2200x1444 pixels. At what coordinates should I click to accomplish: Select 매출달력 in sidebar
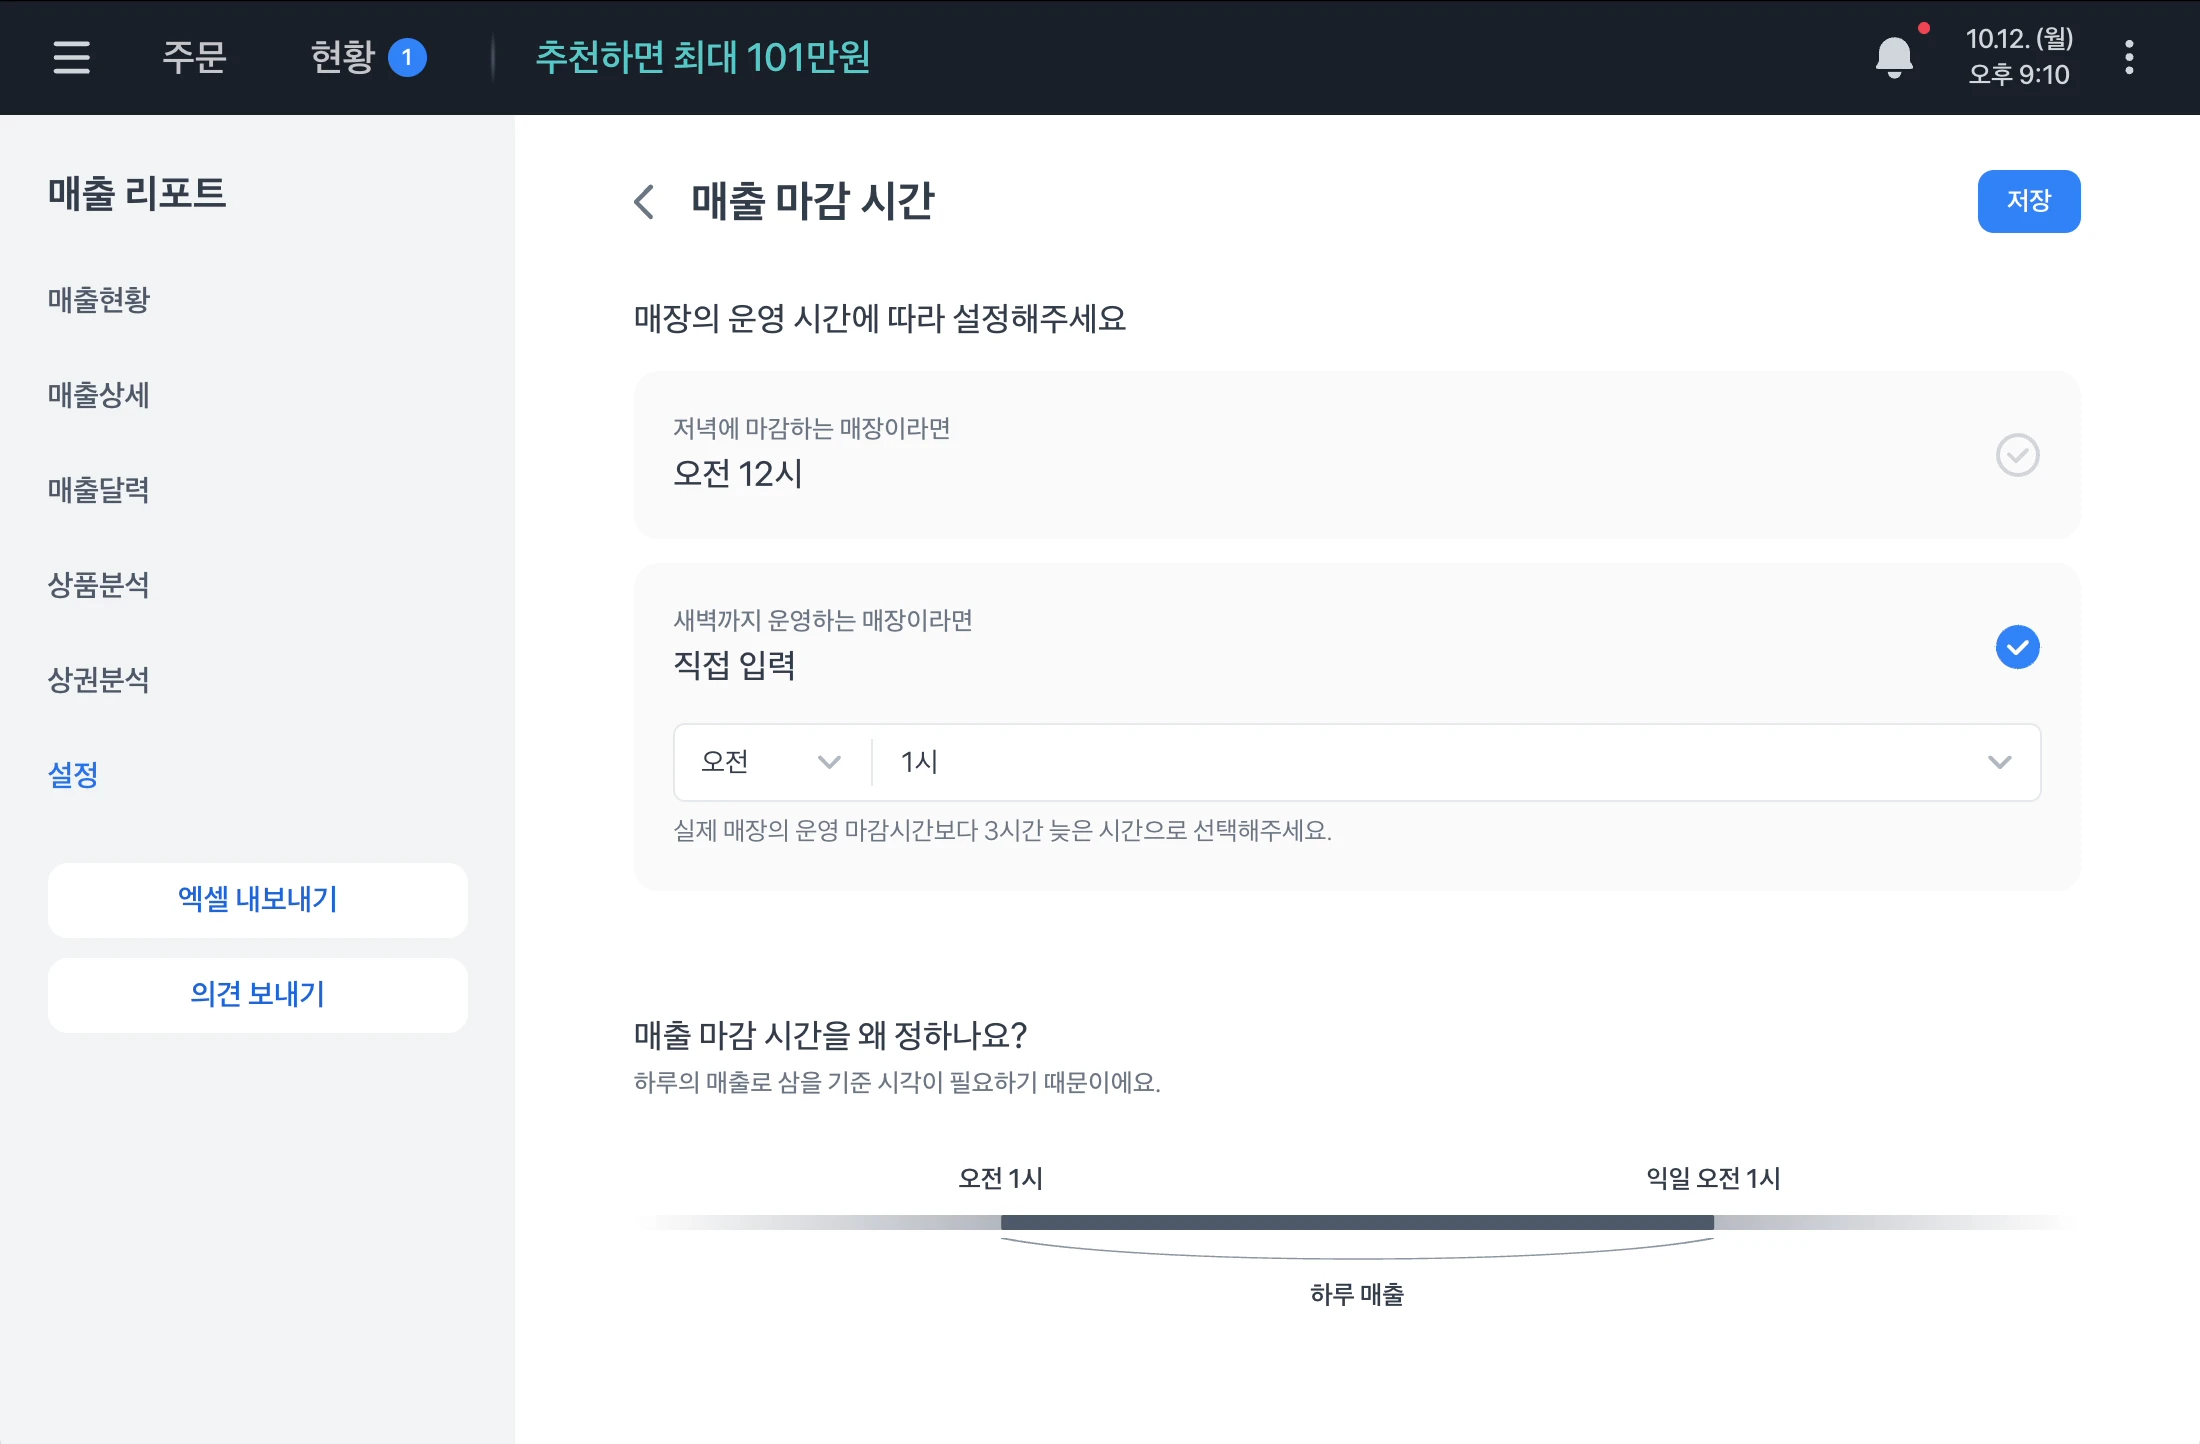pos(99,490)
